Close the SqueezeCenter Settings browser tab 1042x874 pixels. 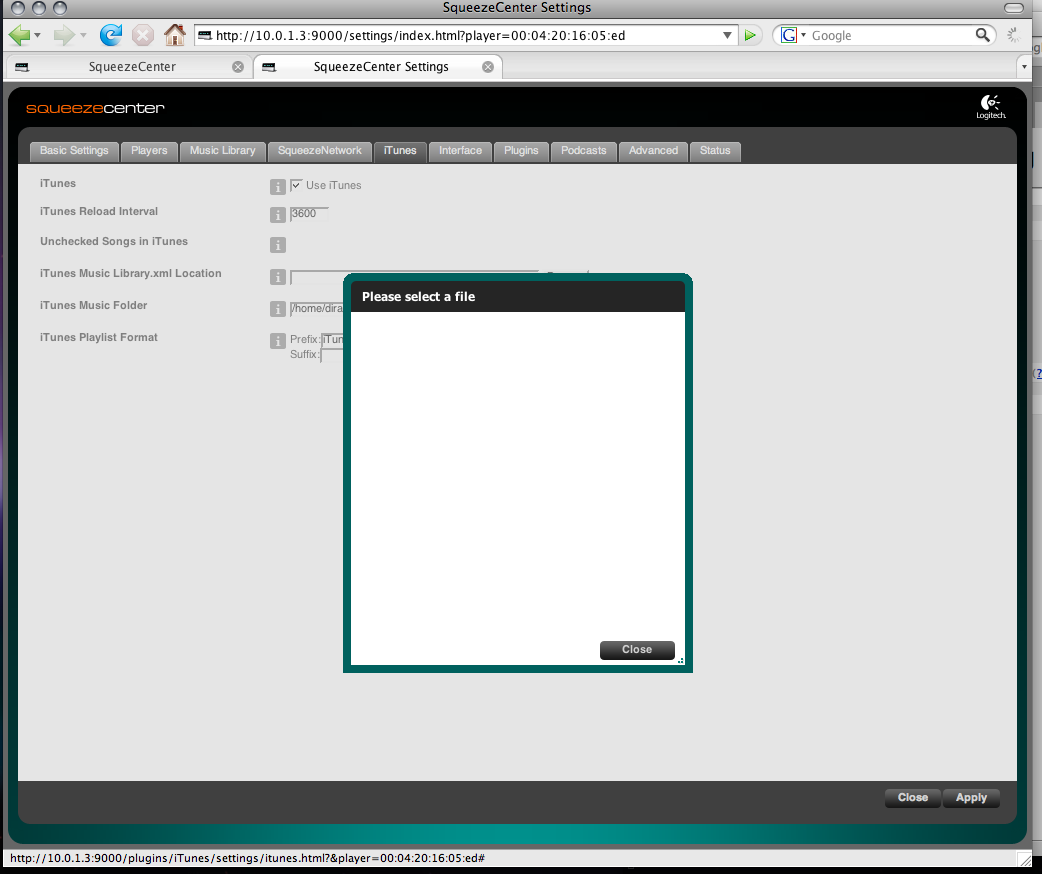488,67
